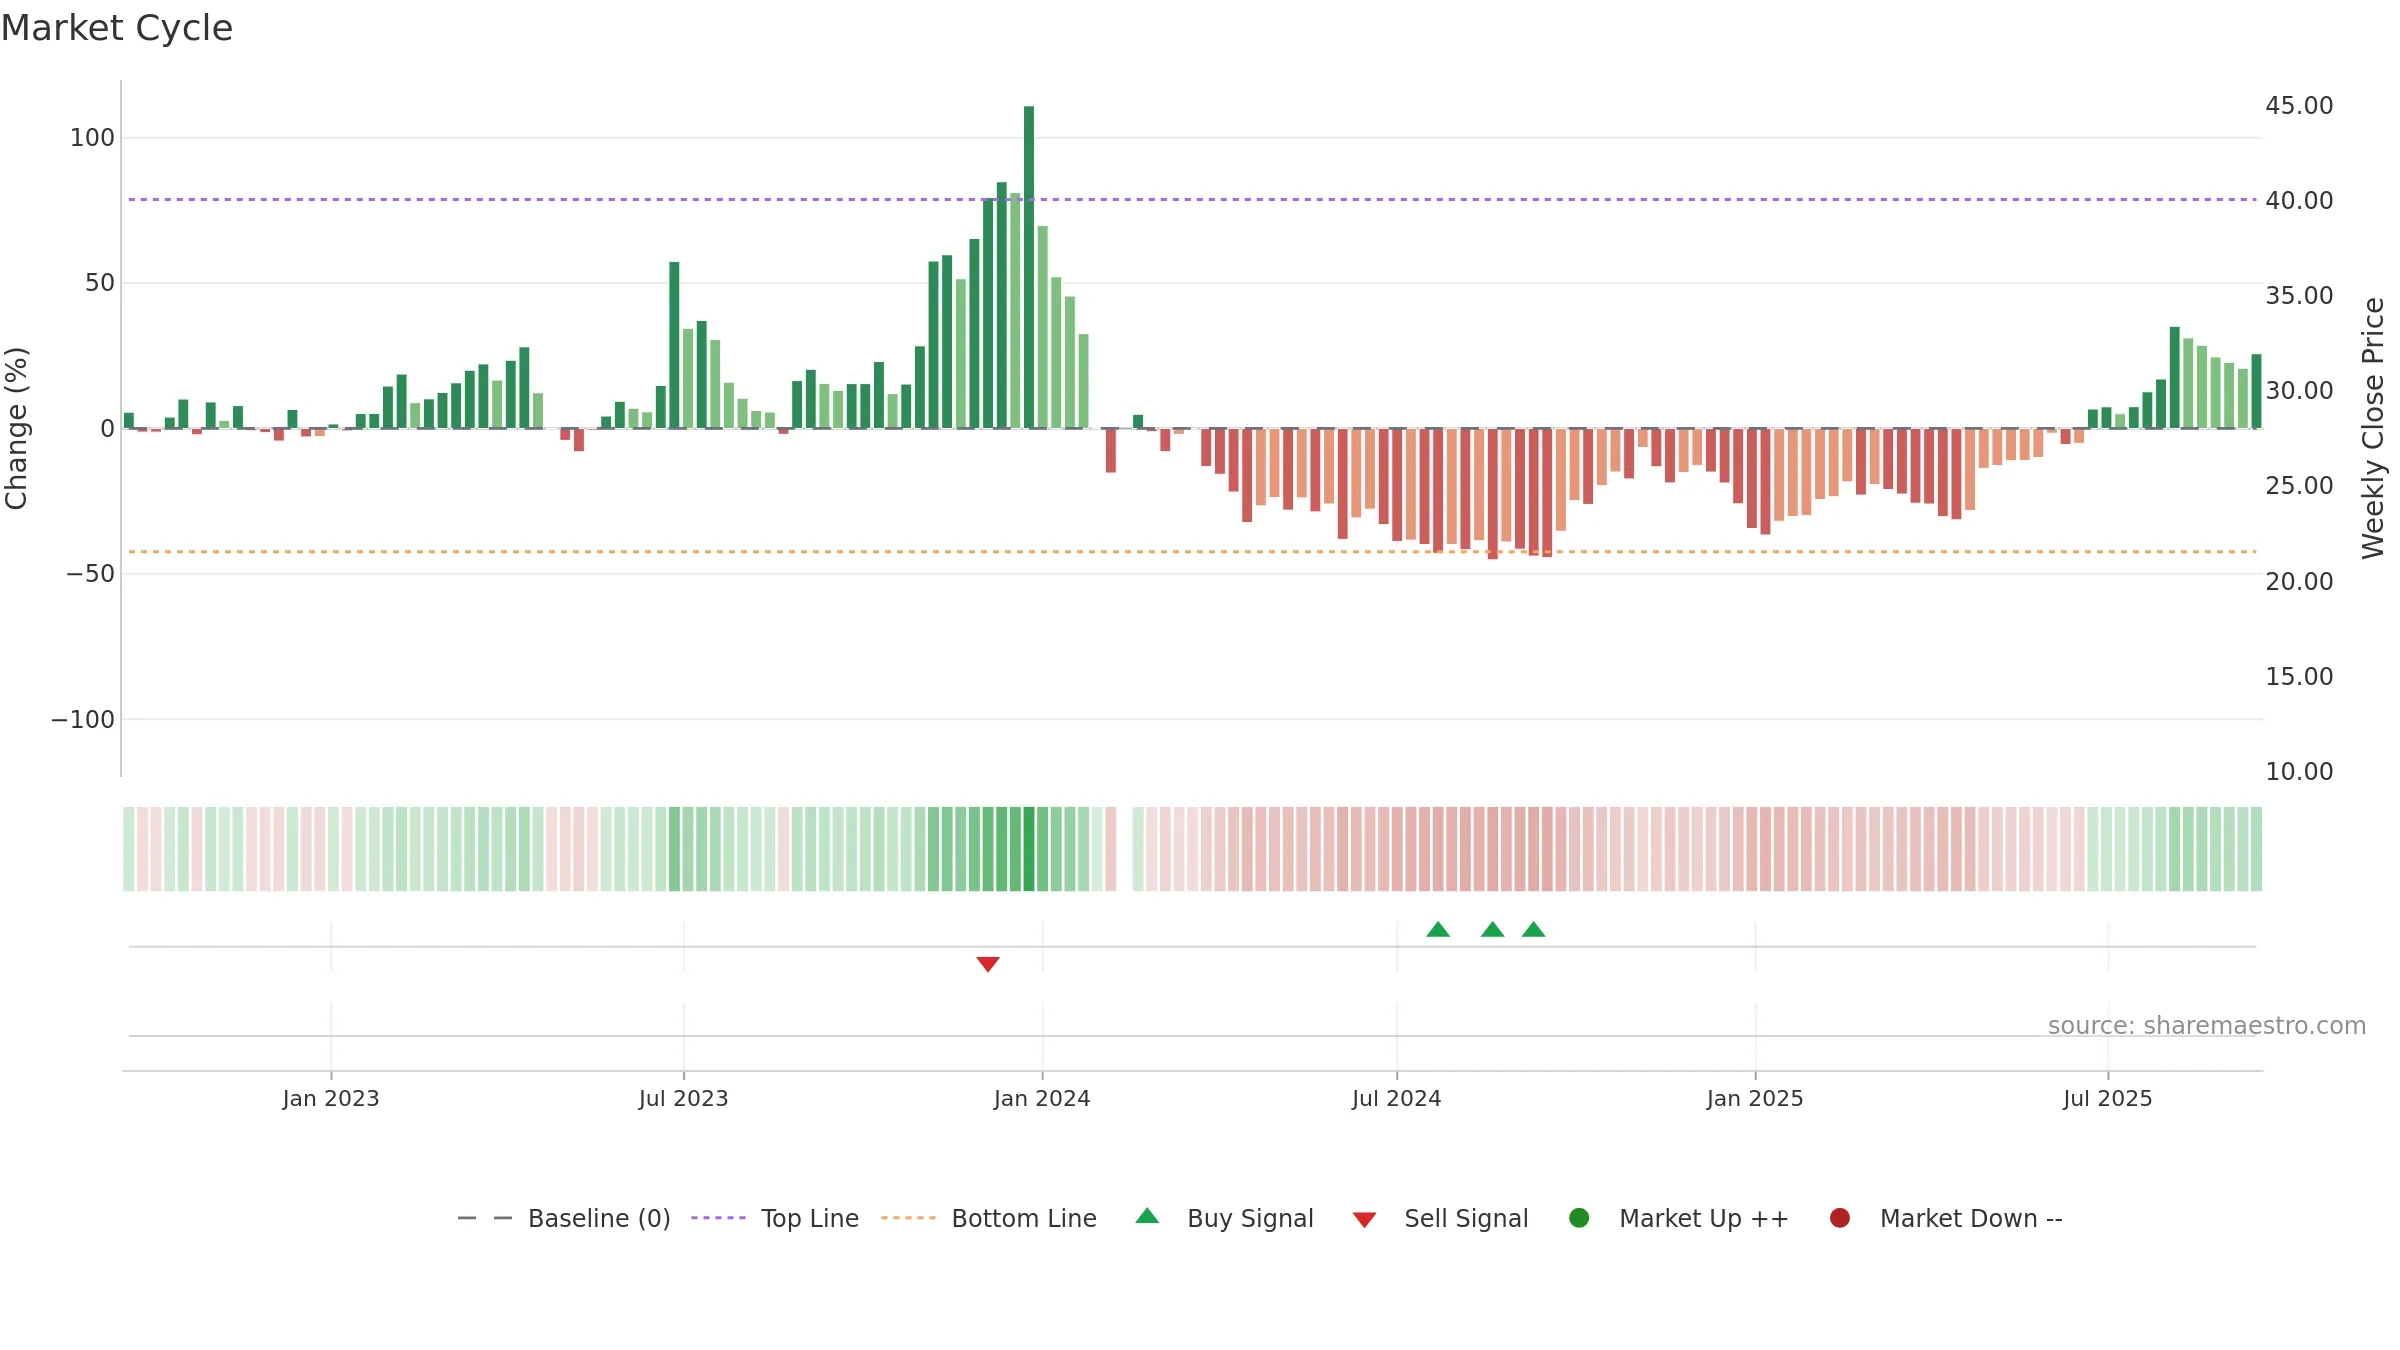Click the 40.00 price axis tick
The image size is (2400, 1350).
coord(2299,201)
